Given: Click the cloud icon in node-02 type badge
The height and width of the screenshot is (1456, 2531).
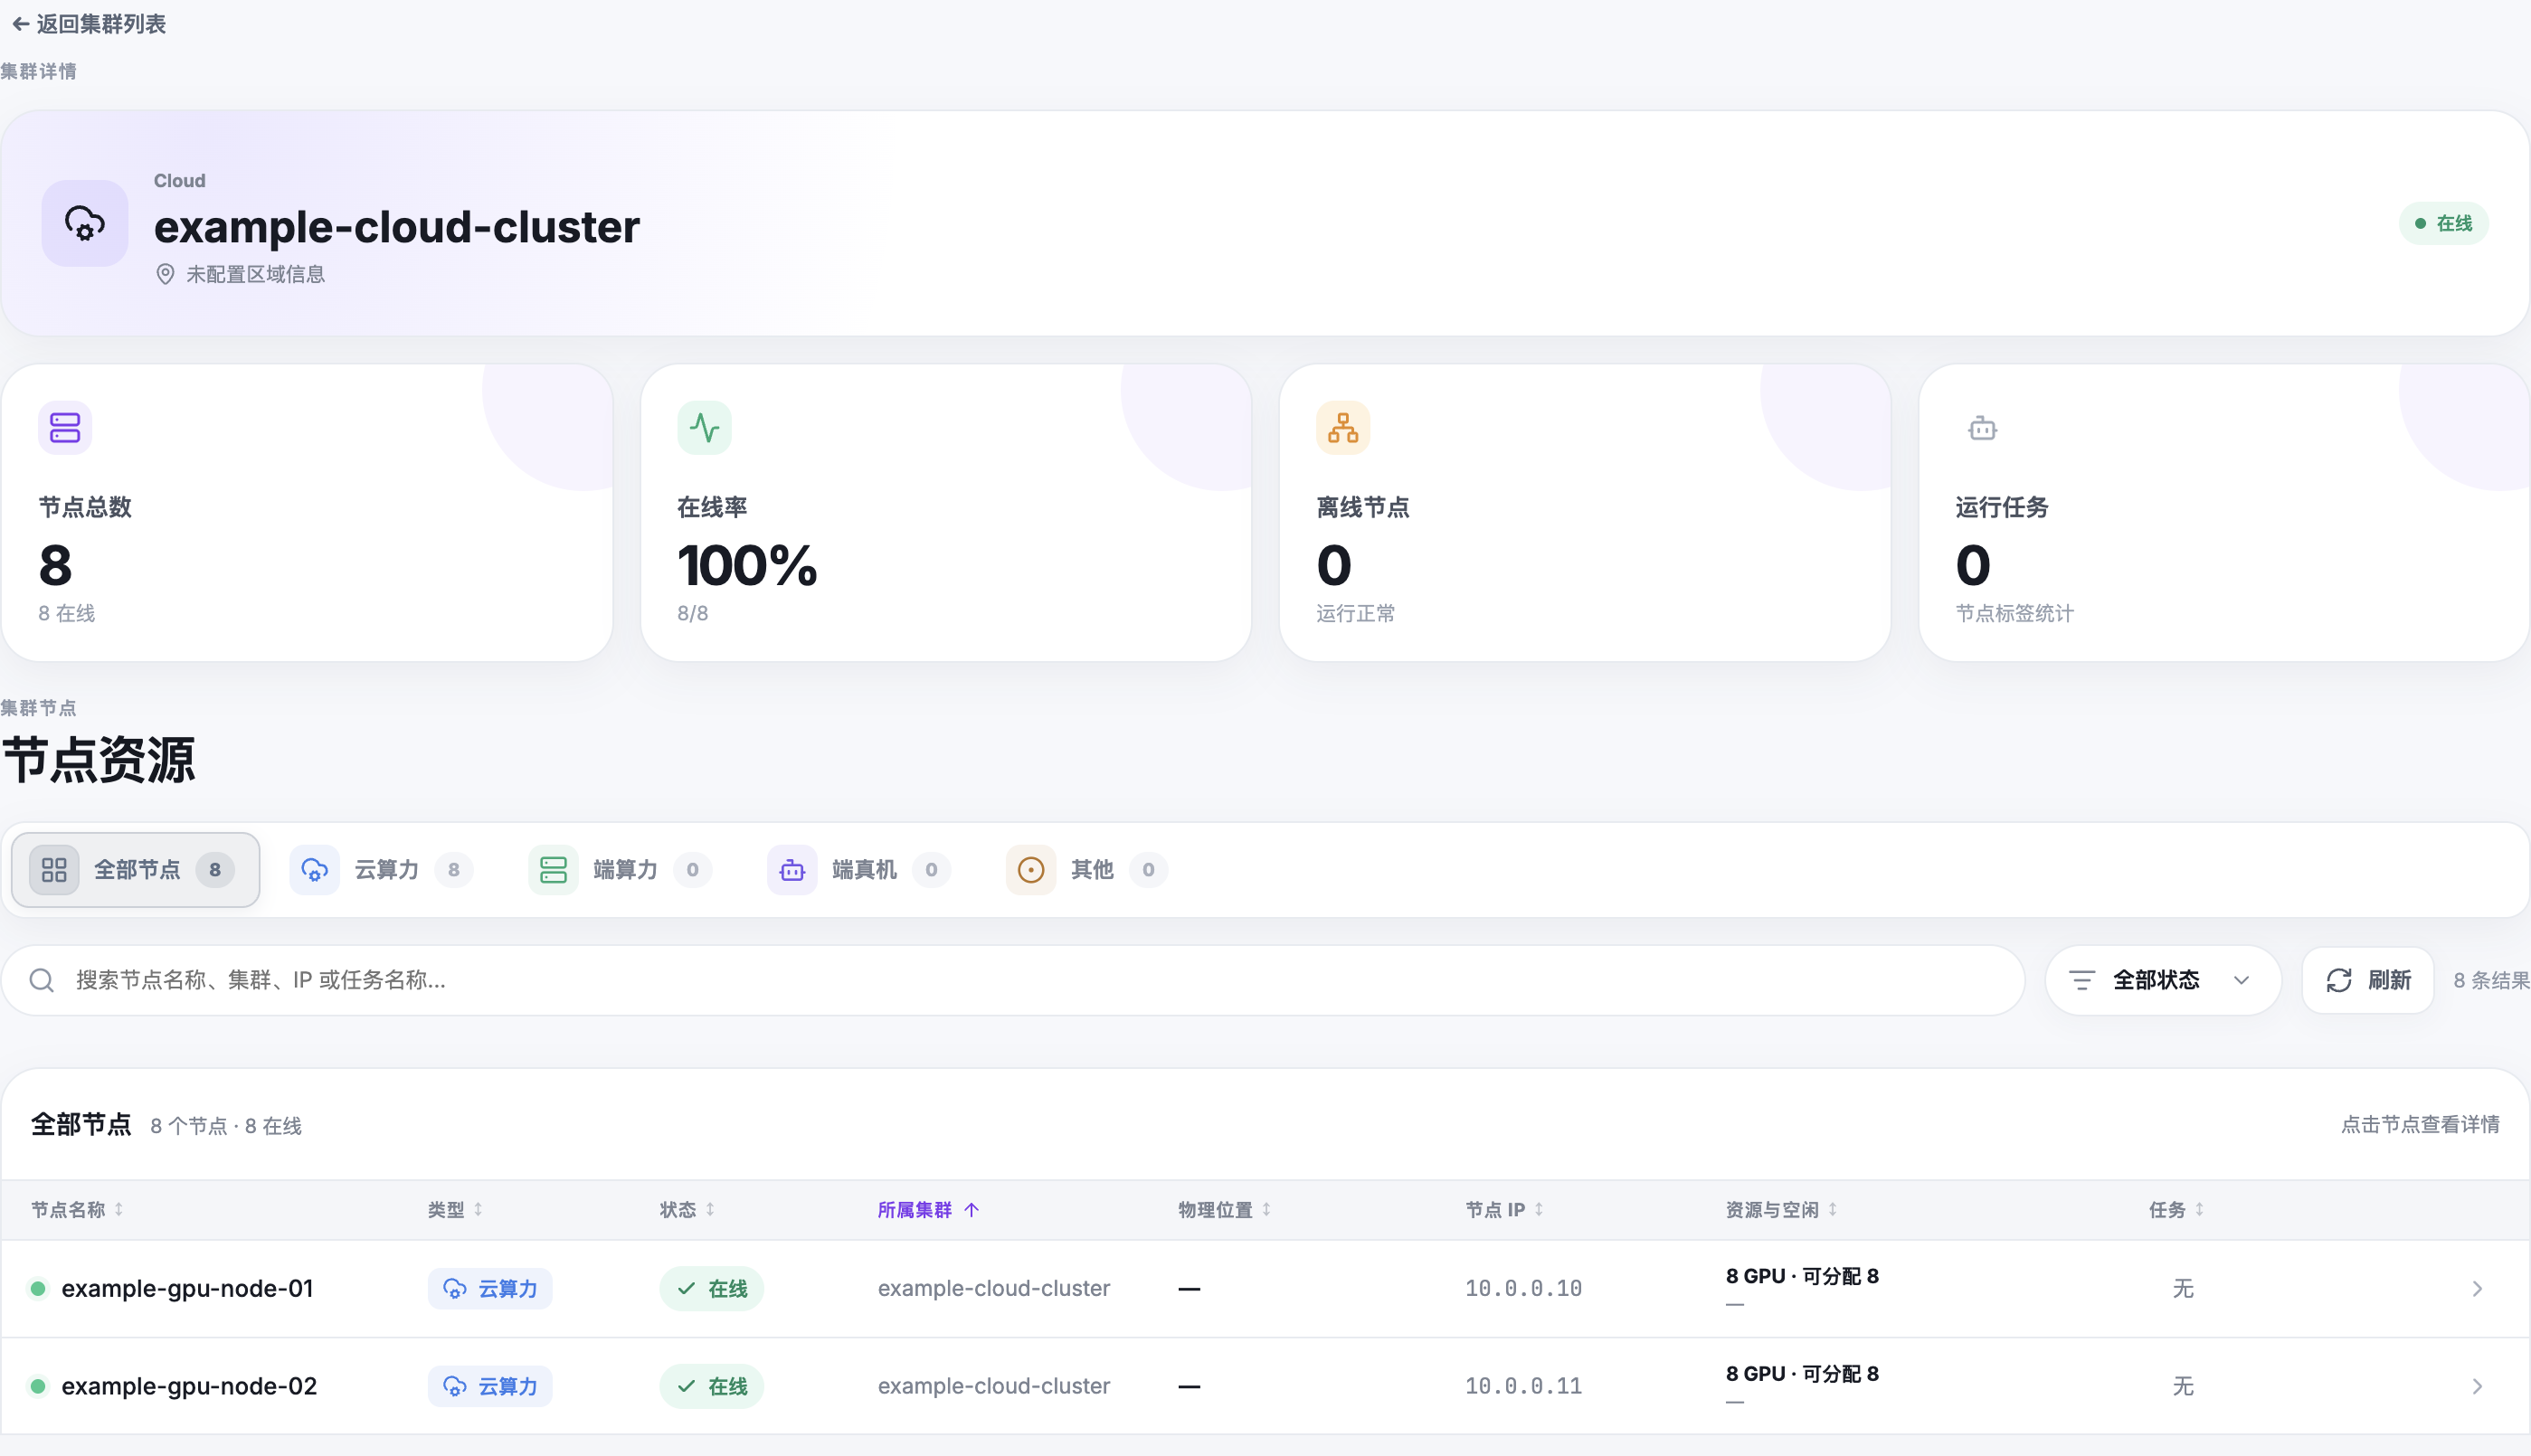Looking at the screenshot, I should 455,1386.
